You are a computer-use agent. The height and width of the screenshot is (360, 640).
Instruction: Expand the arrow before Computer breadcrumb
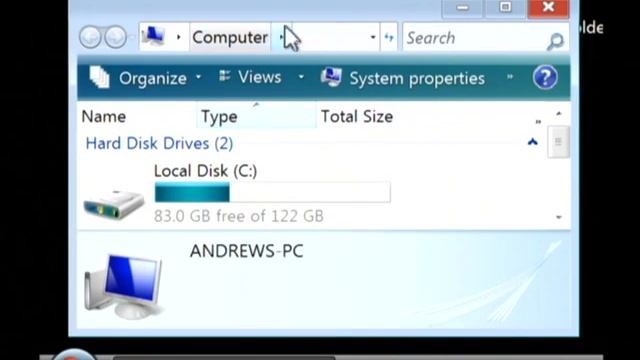click(x=178, y=37)
